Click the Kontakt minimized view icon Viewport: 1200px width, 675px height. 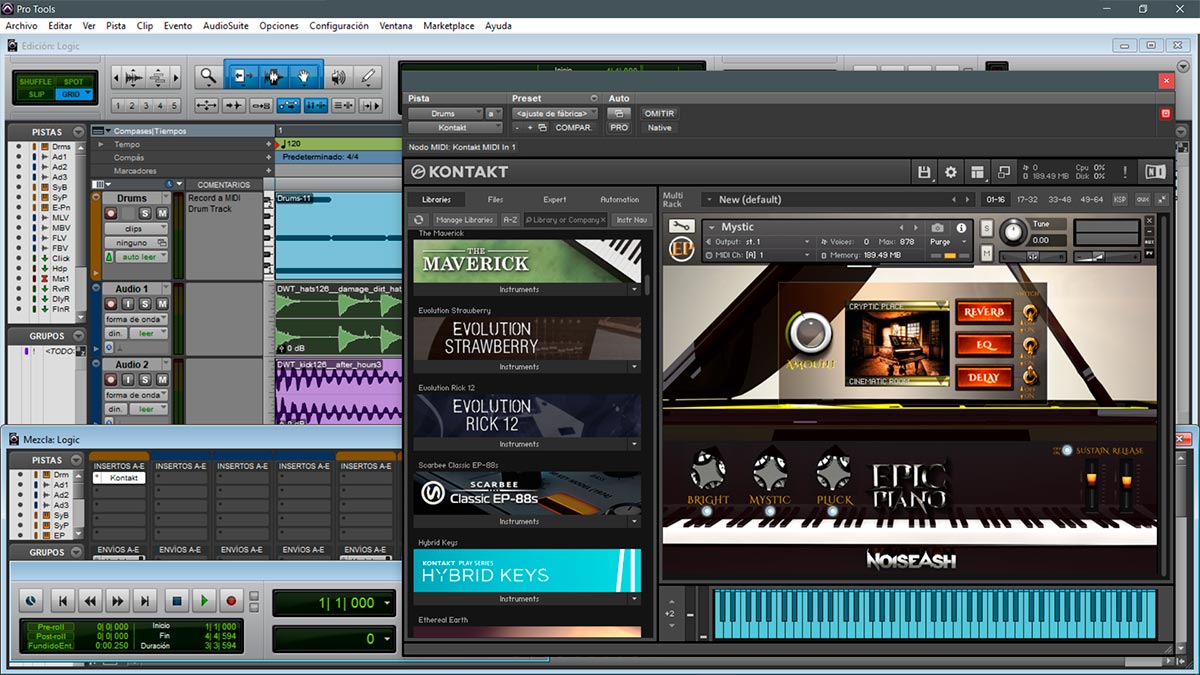tap(1003, 172)
